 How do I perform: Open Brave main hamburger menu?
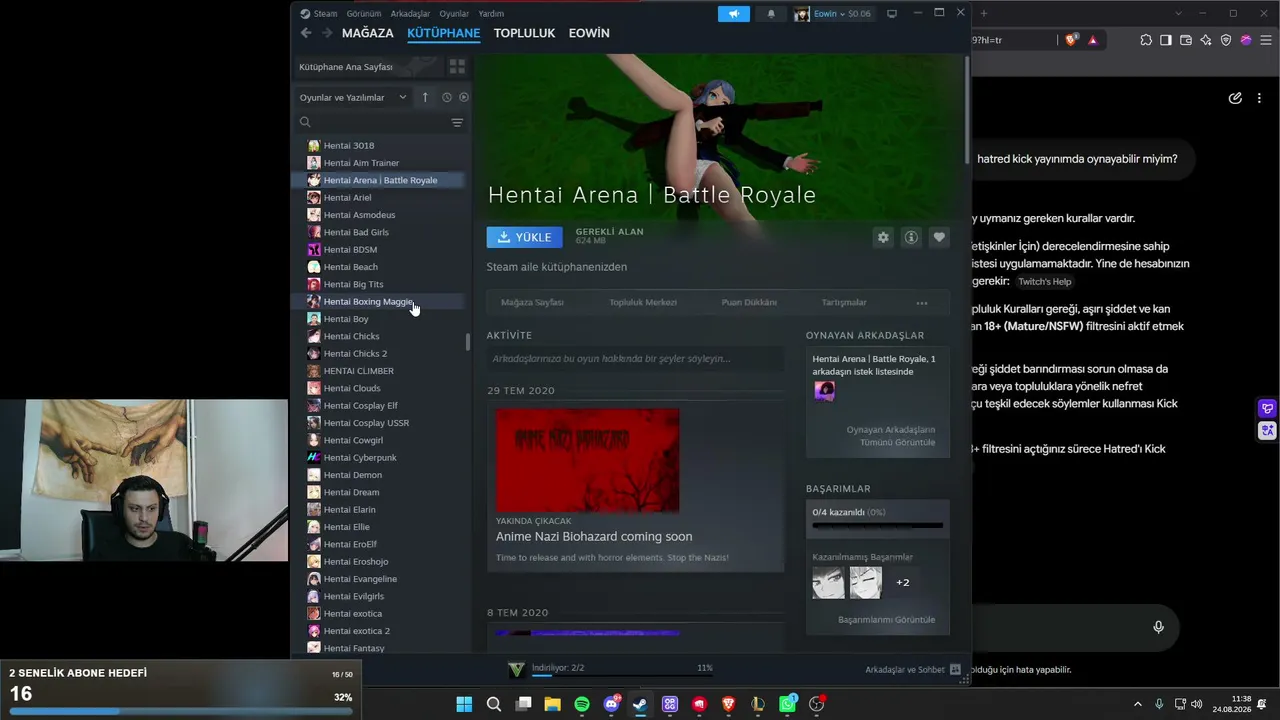[x=1266, y=40]
